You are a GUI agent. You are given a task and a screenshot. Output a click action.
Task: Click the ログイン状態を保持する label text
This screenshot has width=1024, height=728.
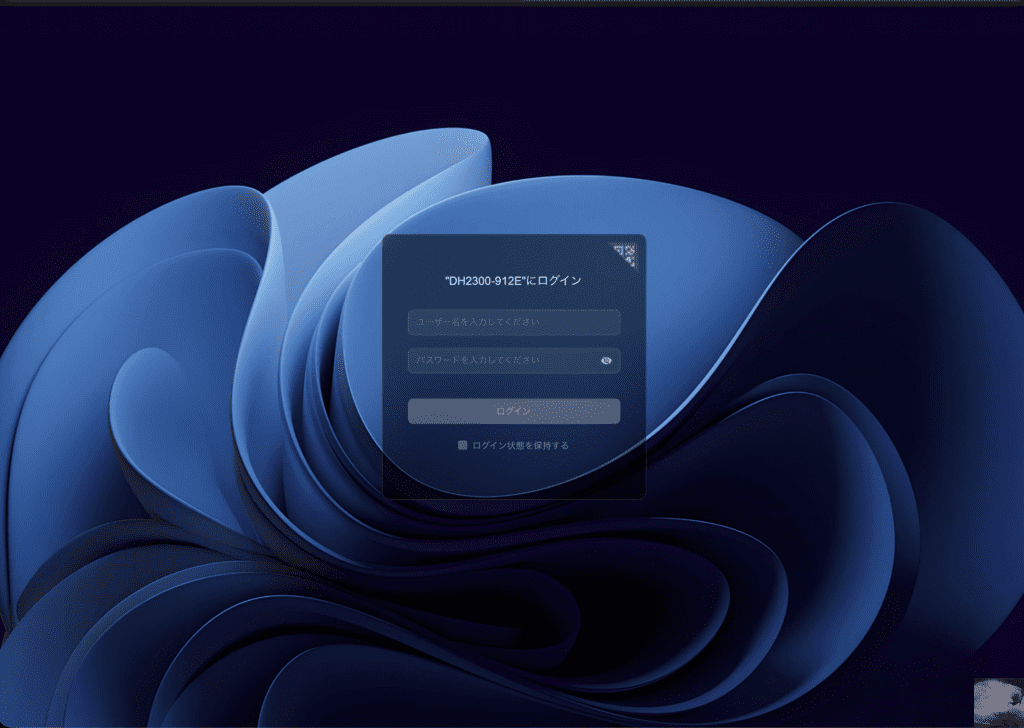point(520,445)
